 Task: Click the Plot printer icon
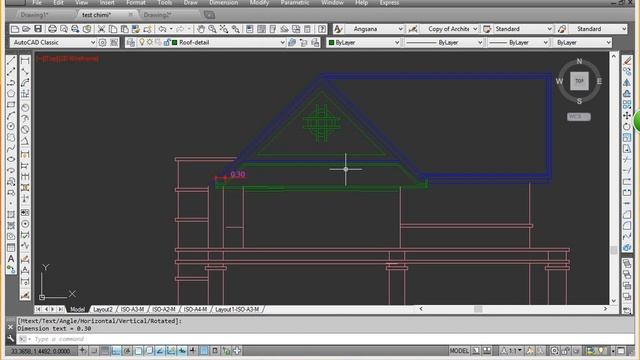pos(52,29)
